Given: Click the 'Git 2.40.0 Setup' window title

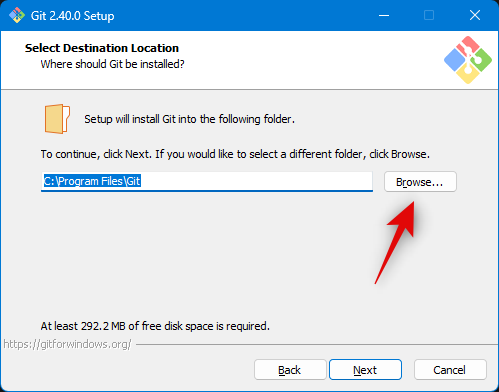Looking at the screenshot, I should (x=72, y=16).
